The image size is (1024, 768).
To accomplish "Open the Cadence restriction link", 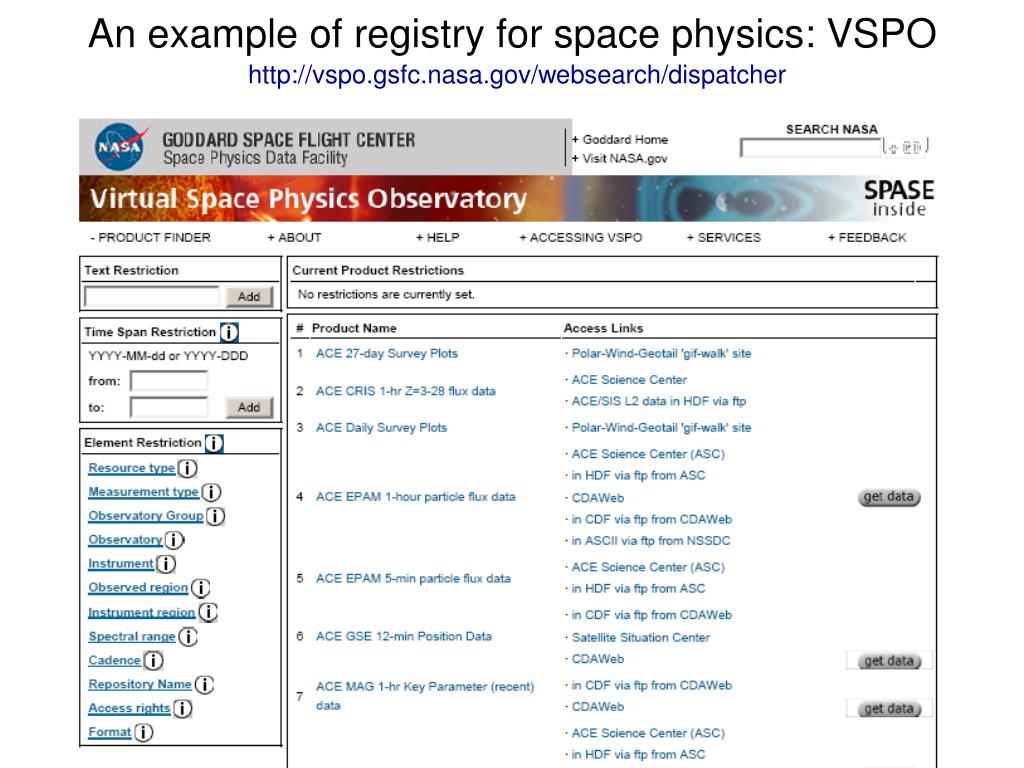I will point(114,661).
